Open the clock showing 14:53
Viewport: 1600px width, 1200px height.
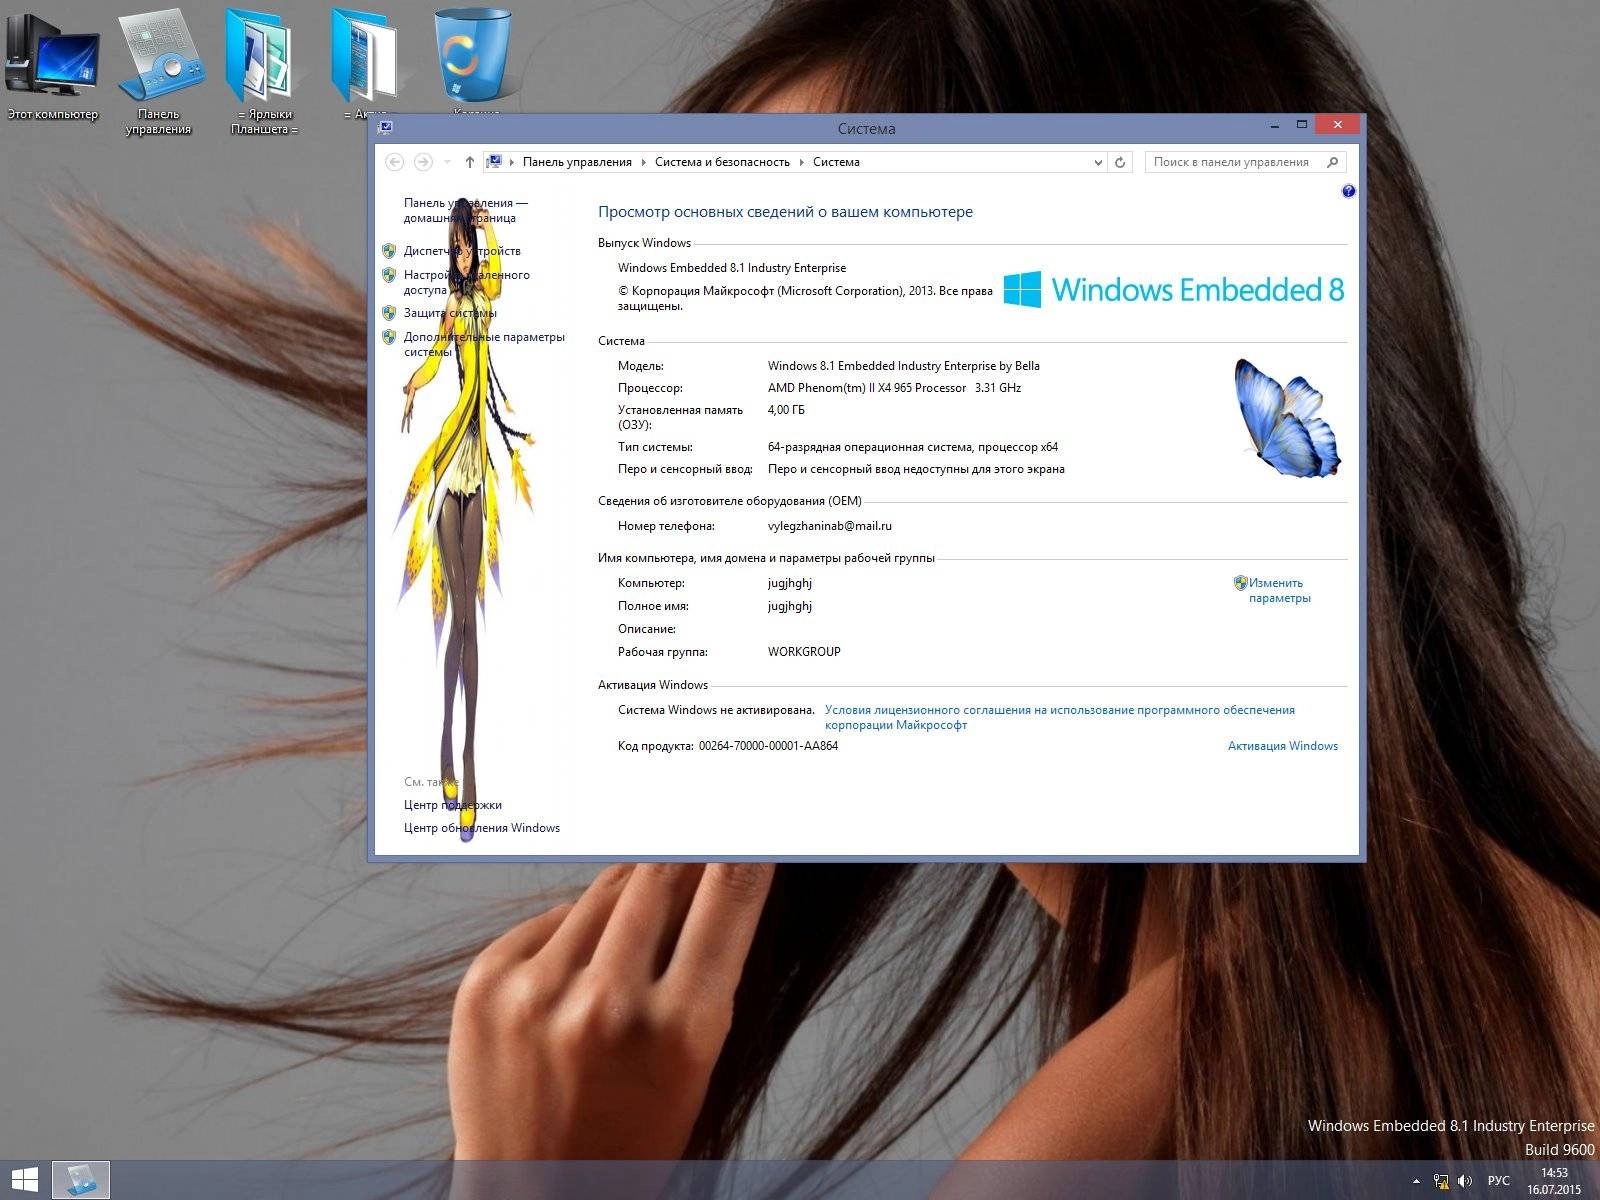1554,1181
